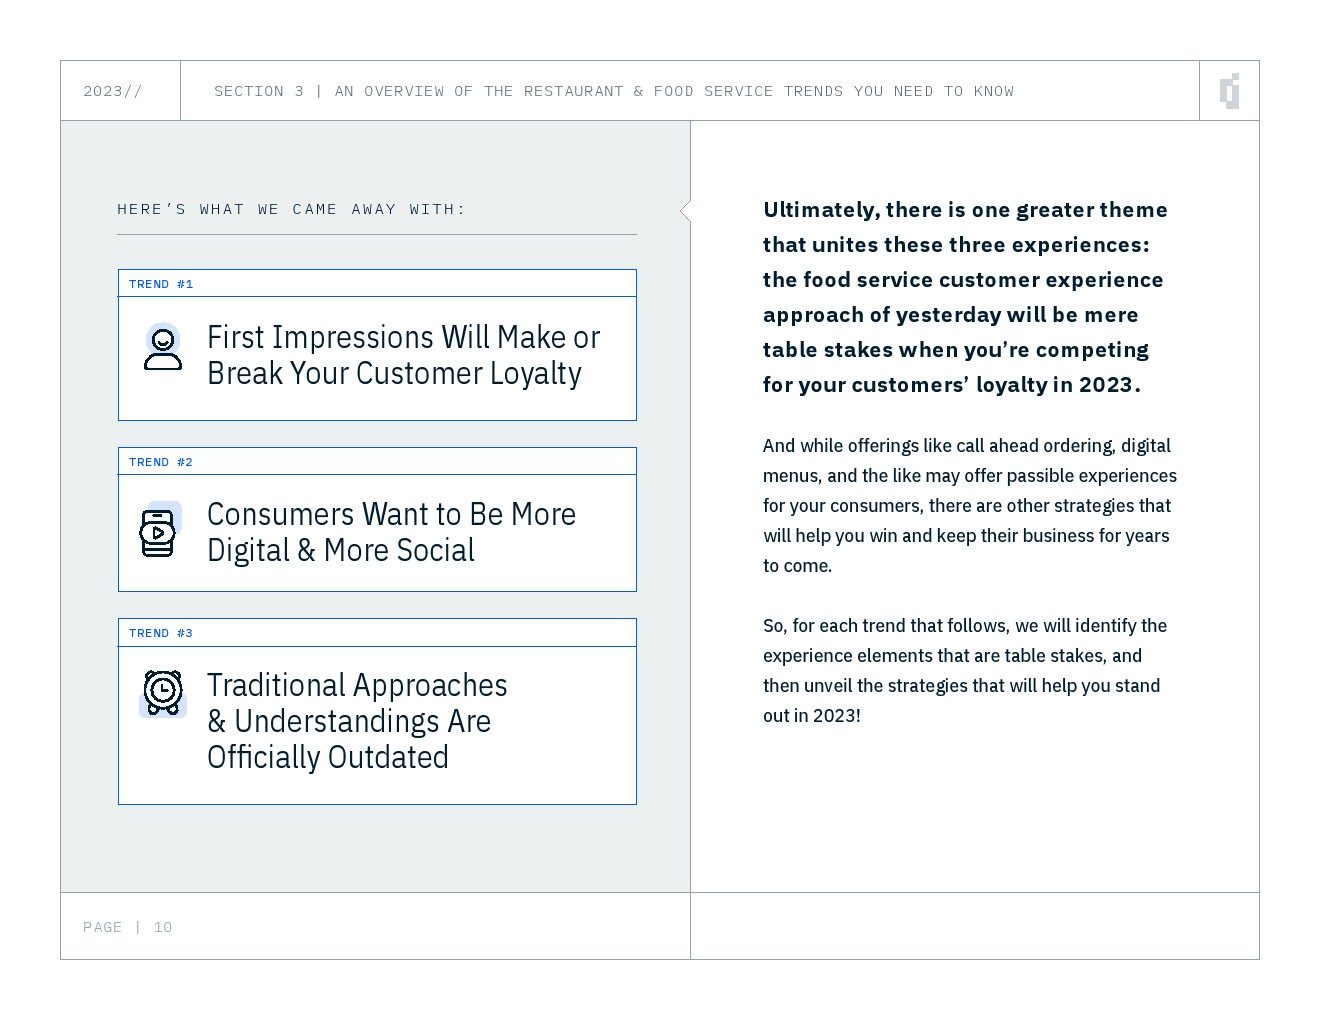Click the phone video play icon

pos(158,532)
